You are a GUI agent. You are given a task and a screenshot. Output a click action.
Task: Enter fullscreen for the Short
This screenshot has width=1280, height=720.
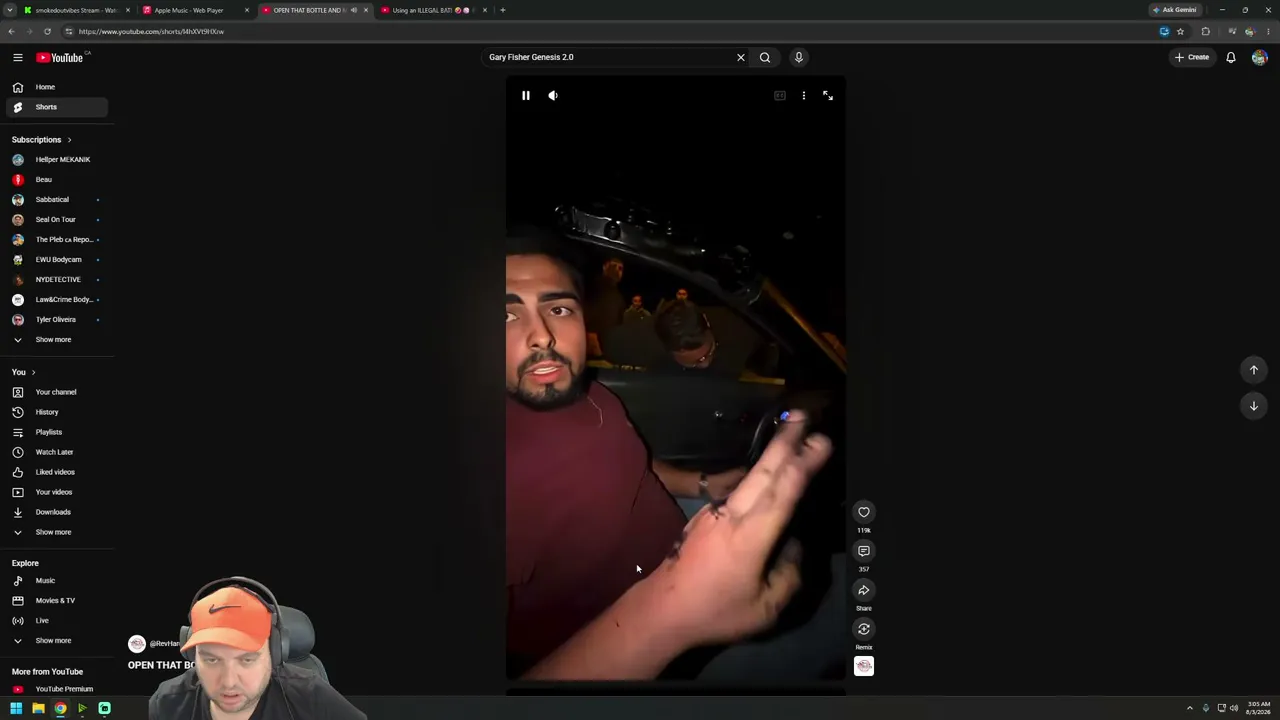click(828, 95)
